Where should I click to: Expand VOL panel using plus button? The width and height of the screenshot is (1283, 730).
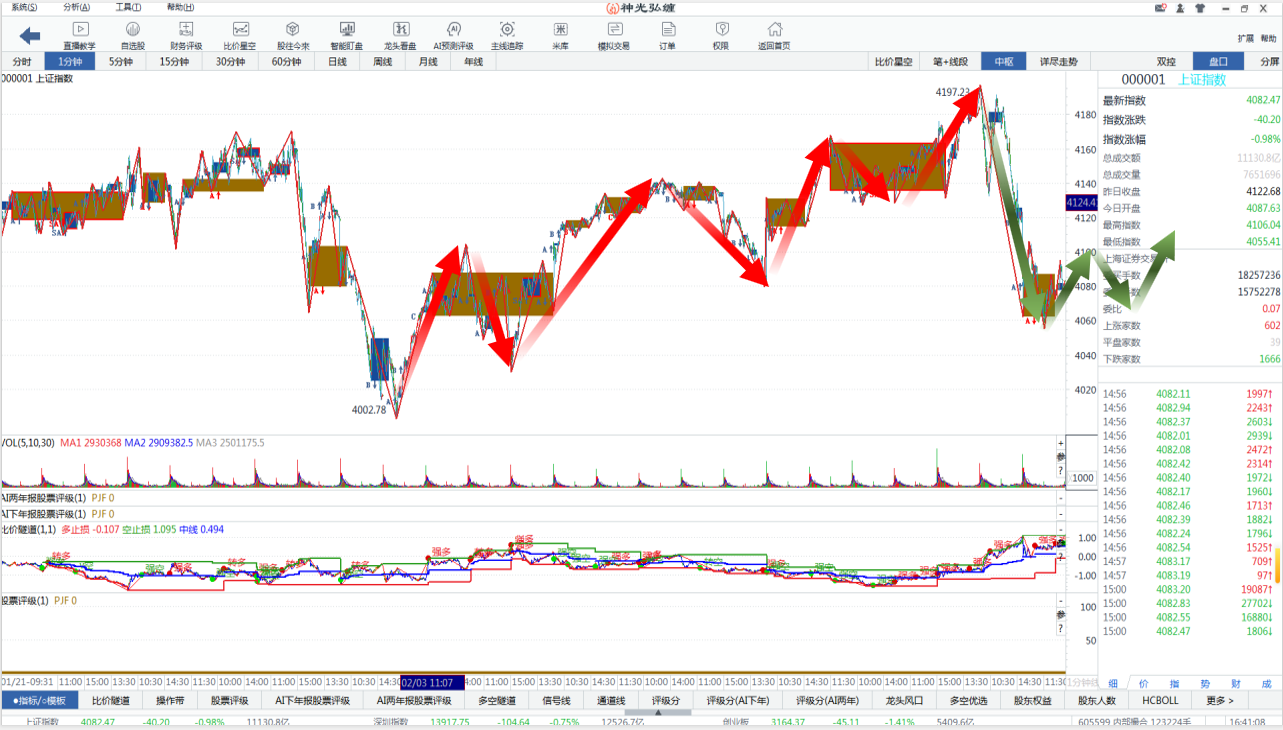1061,443
